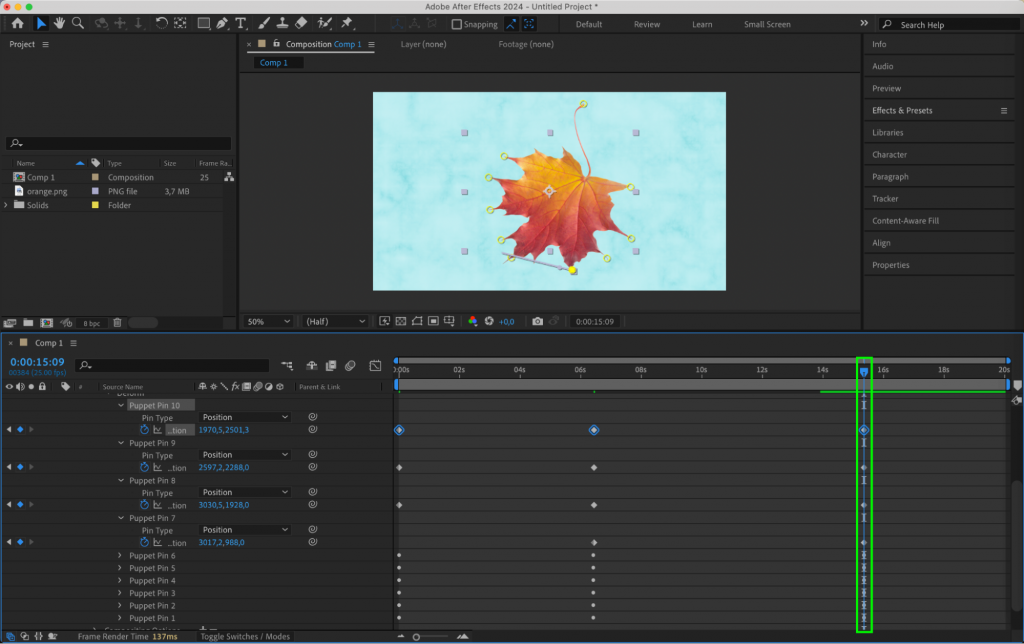Adjust the exposure value +0,0 control
Viewport: 1024px width, 644px height.
pyautogui.click(x=505, y=321)
